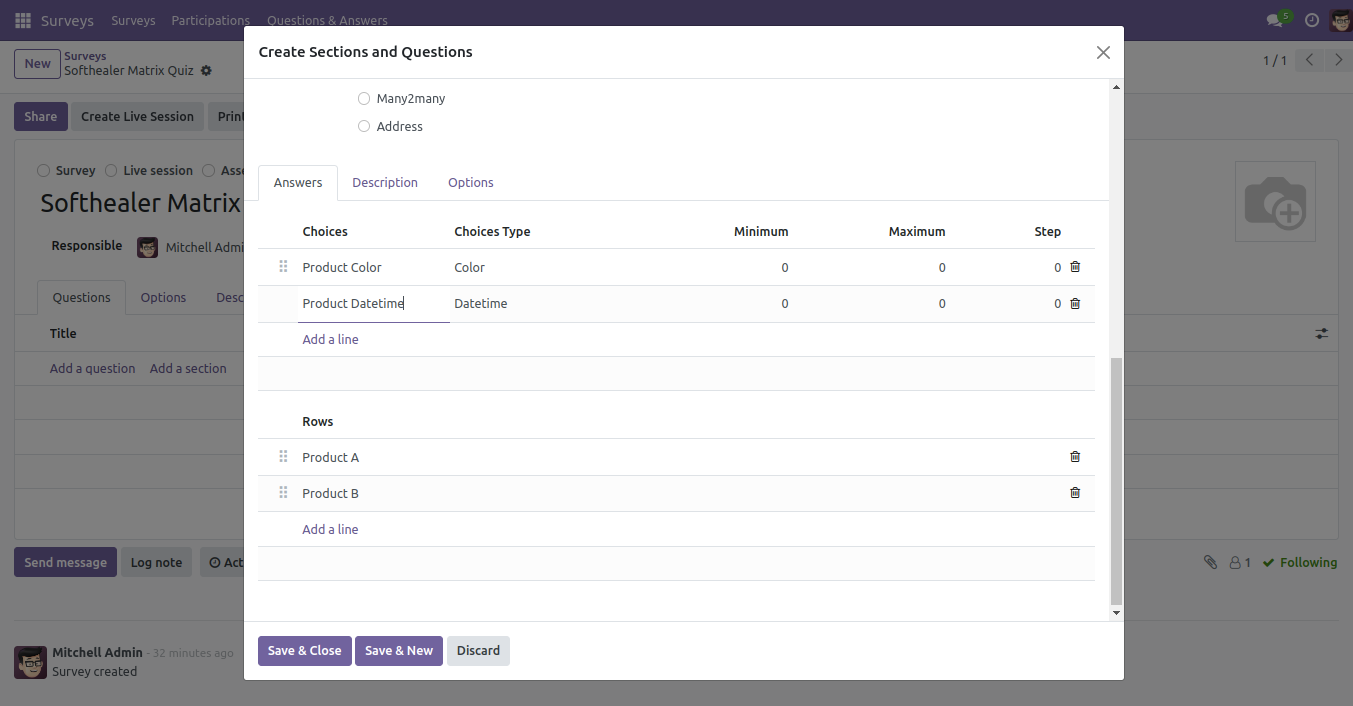Click the Surveys app title
This screenshot has width=1353, height=706.
point(67,20)
